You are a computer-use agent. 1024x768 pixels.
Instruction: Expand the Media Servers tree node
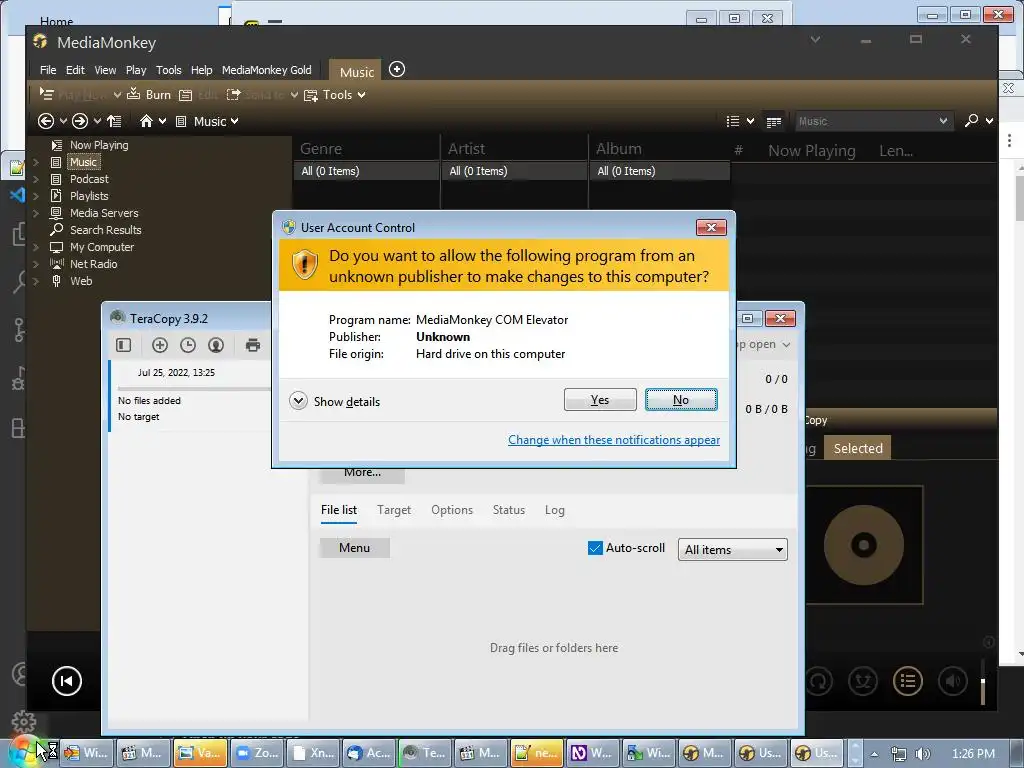click(36, 213)
